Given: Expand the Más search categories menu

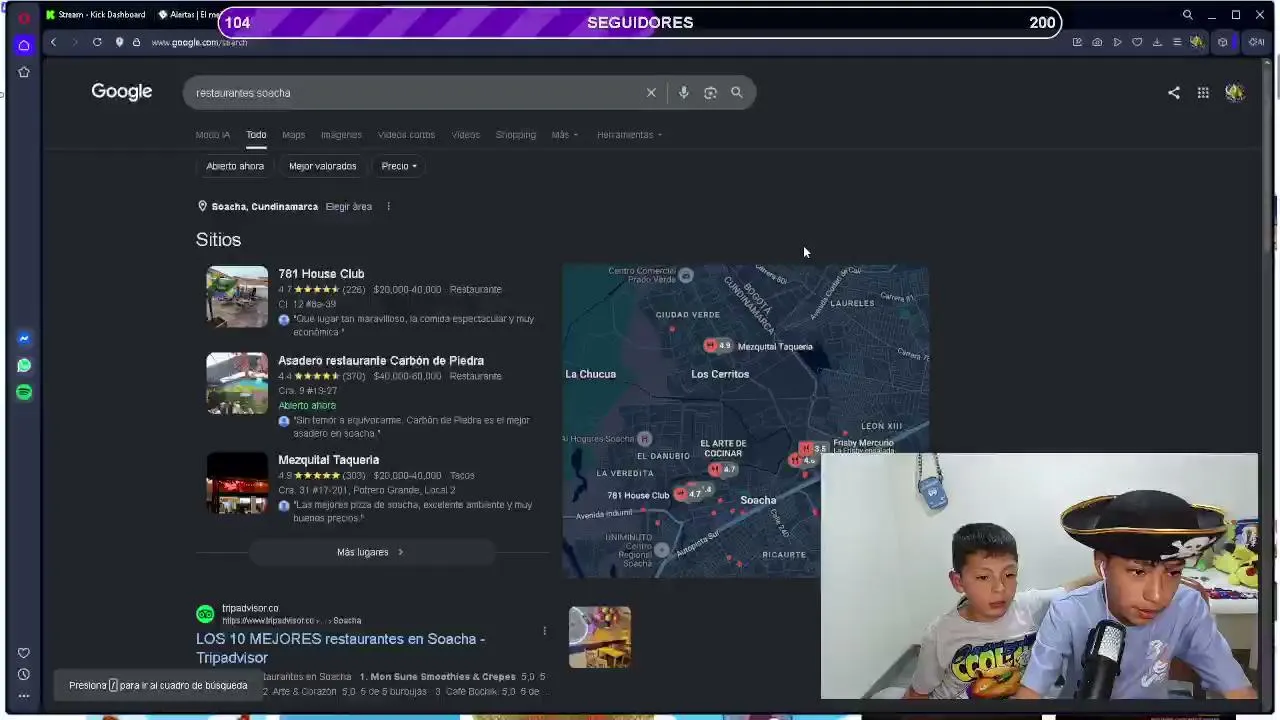Looking at the screenshot, I should [x=564, y=135].
